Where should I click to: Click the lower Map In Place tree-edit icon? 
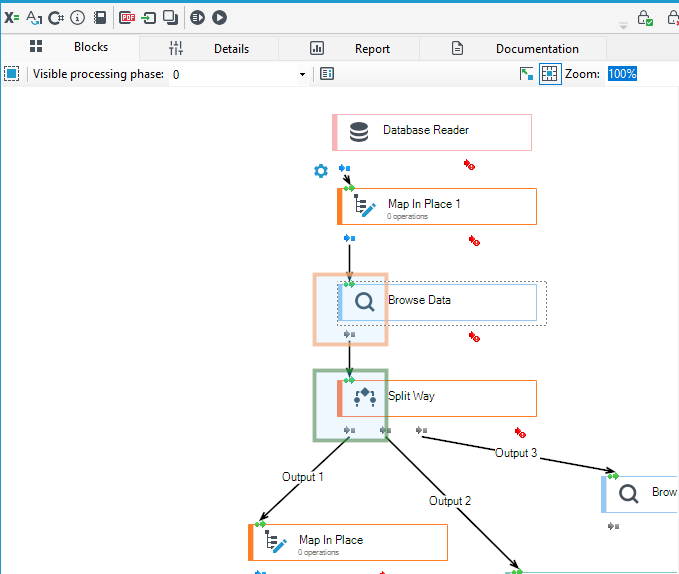tap(275, 542)
